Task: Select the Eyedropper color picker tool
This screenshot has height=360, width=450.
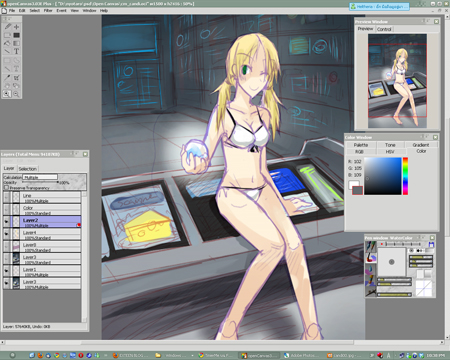Action: coord(7,78)
